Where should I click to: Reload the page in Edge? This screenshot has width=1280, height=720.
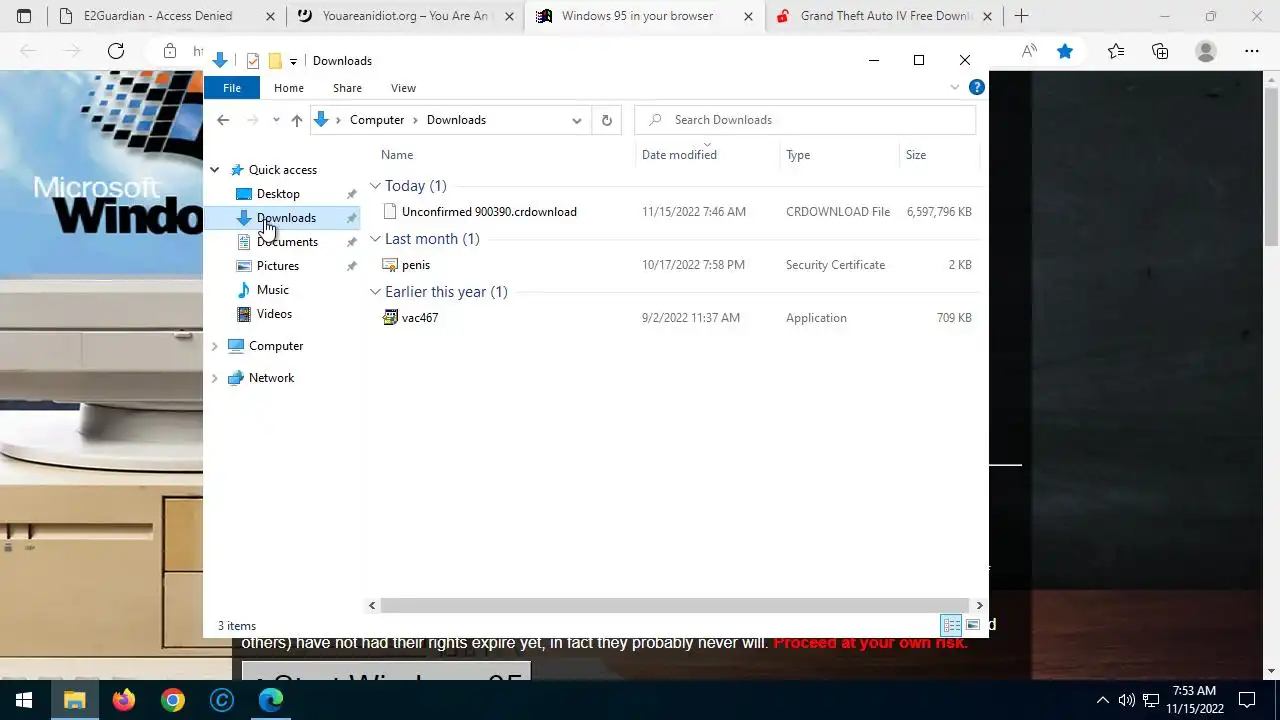click(116, 51)
